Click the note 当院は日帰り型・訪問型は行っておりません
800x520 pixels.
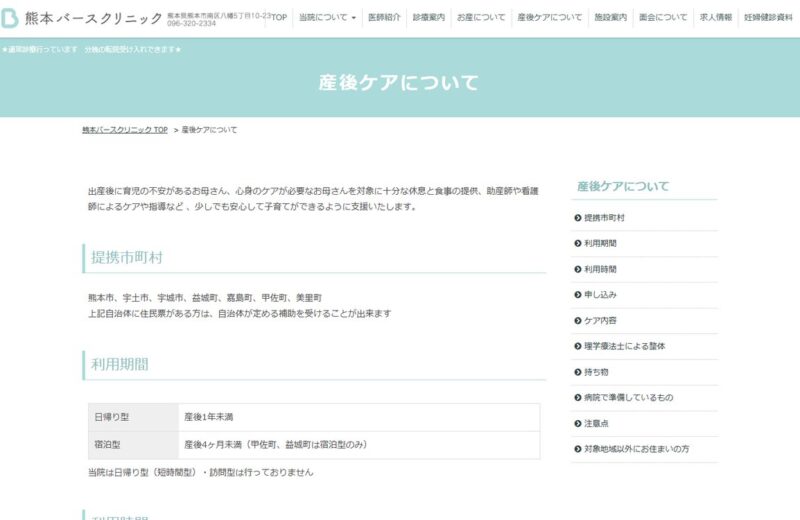coord(201,473)
